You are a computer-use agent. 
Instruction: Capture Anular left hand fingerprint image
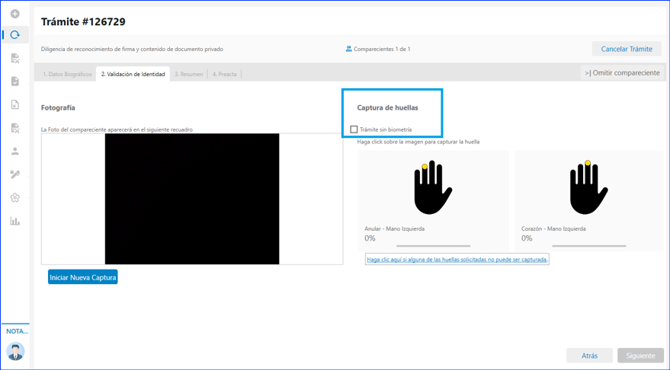tap(432, 187)
